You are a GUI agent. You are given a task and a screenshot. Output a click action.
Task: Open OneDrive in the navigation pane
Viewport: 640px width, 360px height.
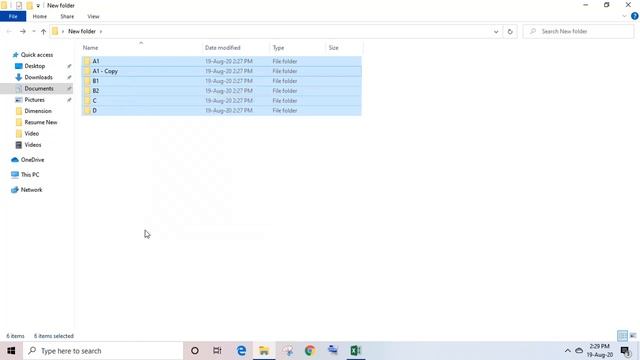click(x=32, y=160)
